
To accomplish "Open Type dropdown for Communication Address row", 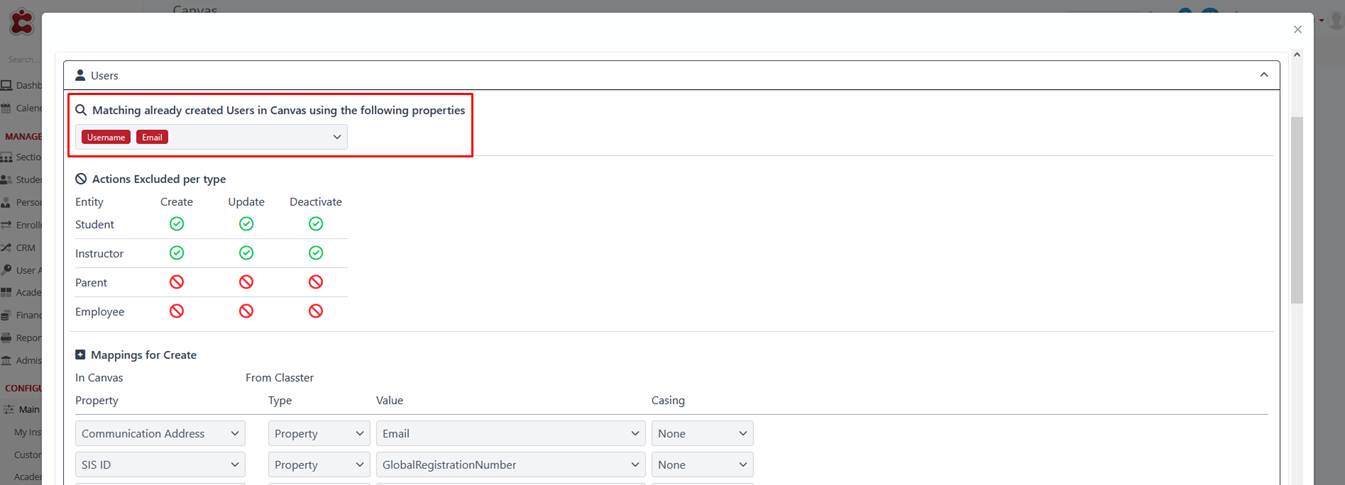I will click(x=319, y=433).
